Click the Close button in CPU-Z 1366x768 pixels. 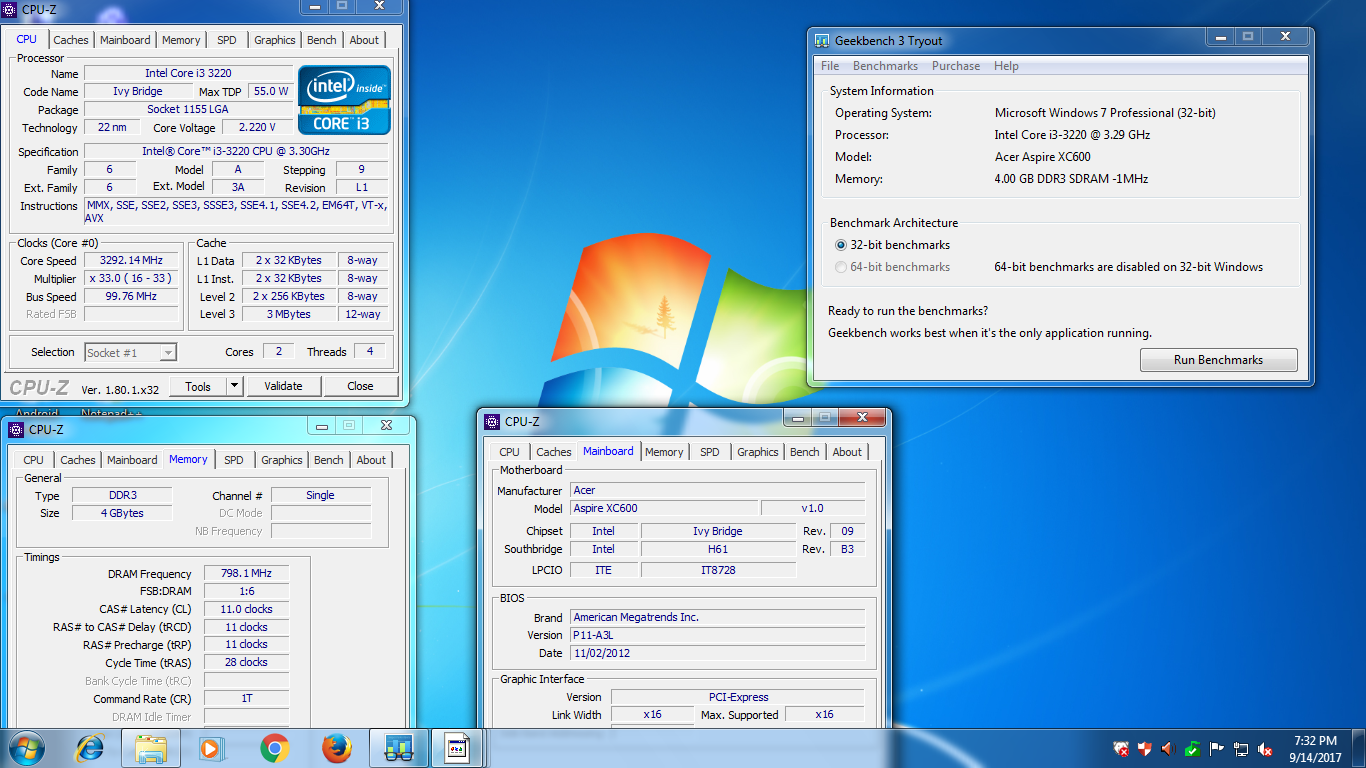[360, 386]
